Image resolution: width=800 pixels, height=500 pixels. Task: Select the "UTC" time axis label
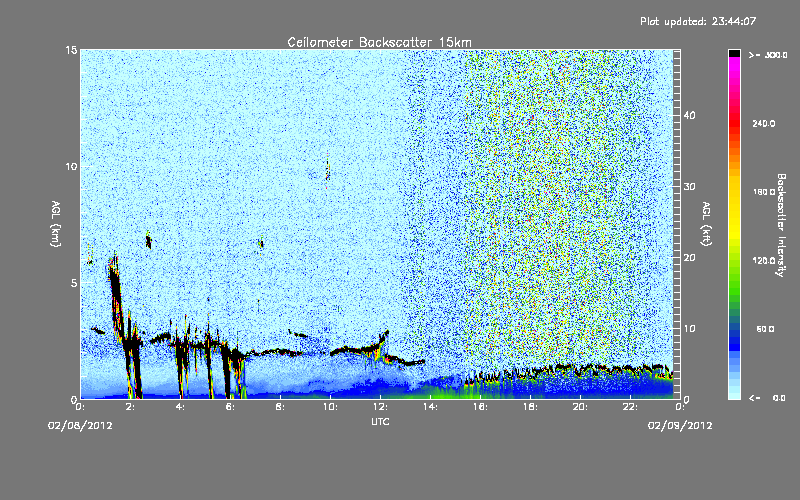(380, 421)
